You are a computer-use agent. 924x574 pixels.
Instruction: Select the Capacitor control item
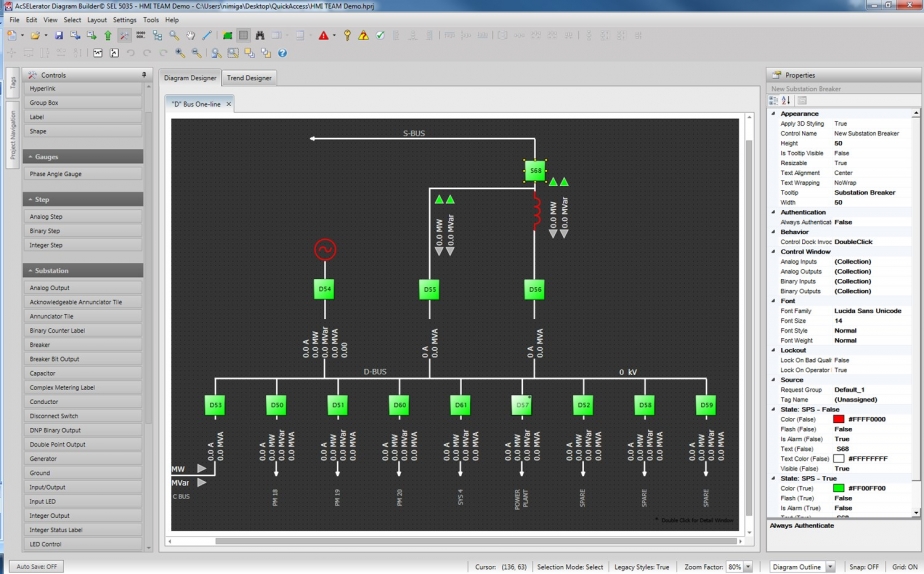click(43, 373)
